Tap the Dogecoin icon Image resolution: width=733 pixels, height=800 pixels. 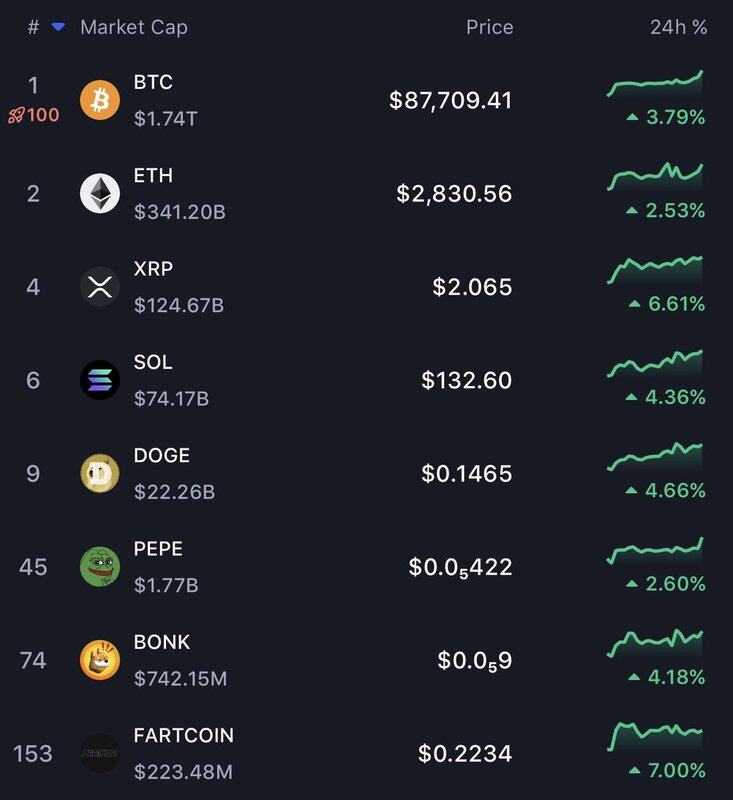click(100, 474)
